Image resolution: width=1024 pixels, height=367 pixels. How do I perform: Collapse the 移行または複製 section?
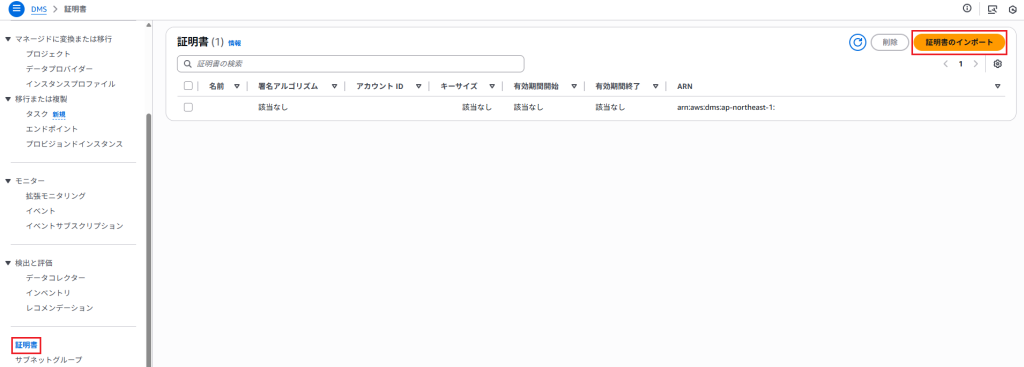pyautogui.click(x=8, y=99)
